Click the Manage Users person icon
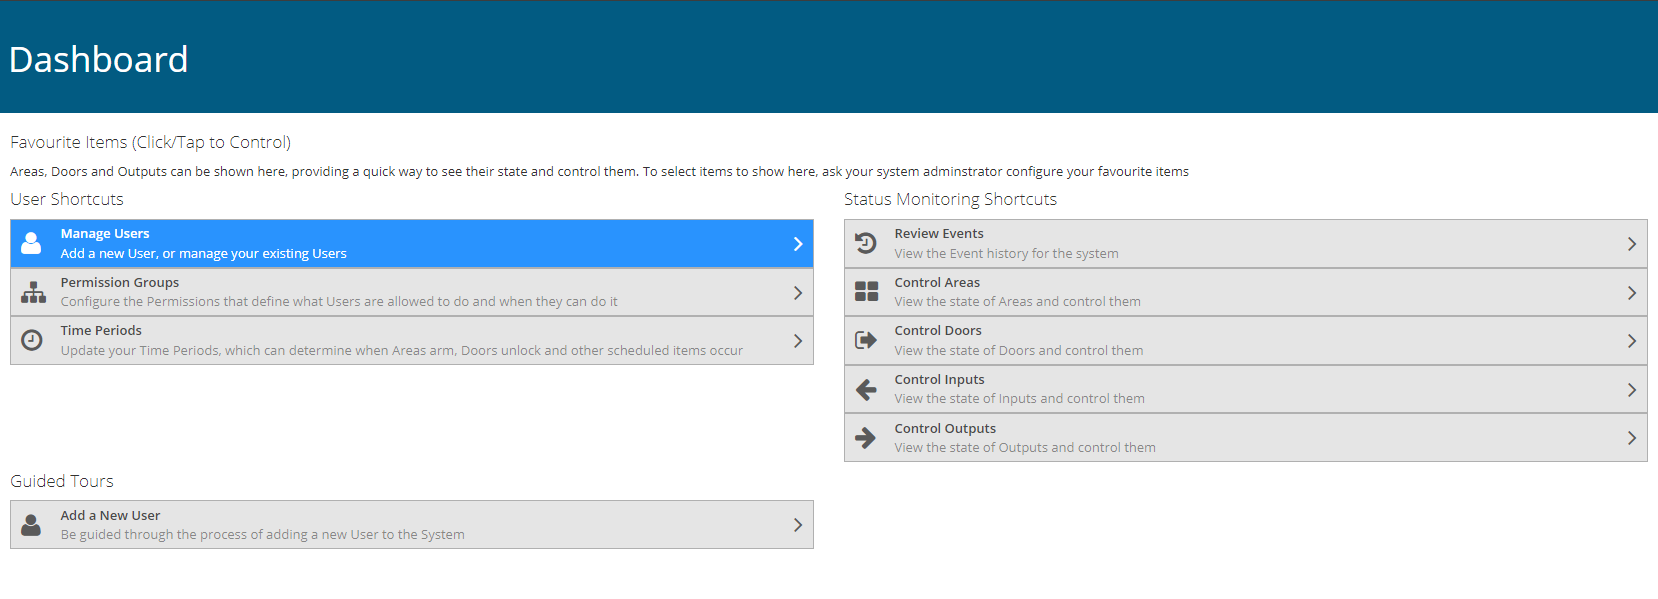This screenshot has height=599, width=1658. point(32,243)
